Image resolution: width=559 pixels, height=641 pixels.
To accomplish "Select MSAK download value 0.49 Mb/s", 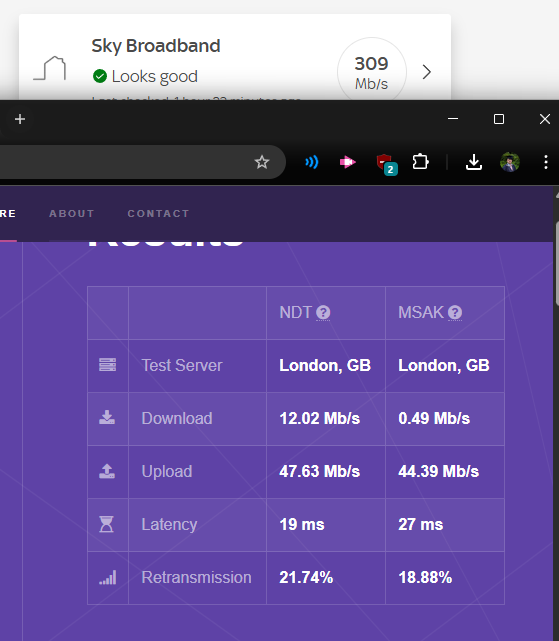I will point(434,418).
